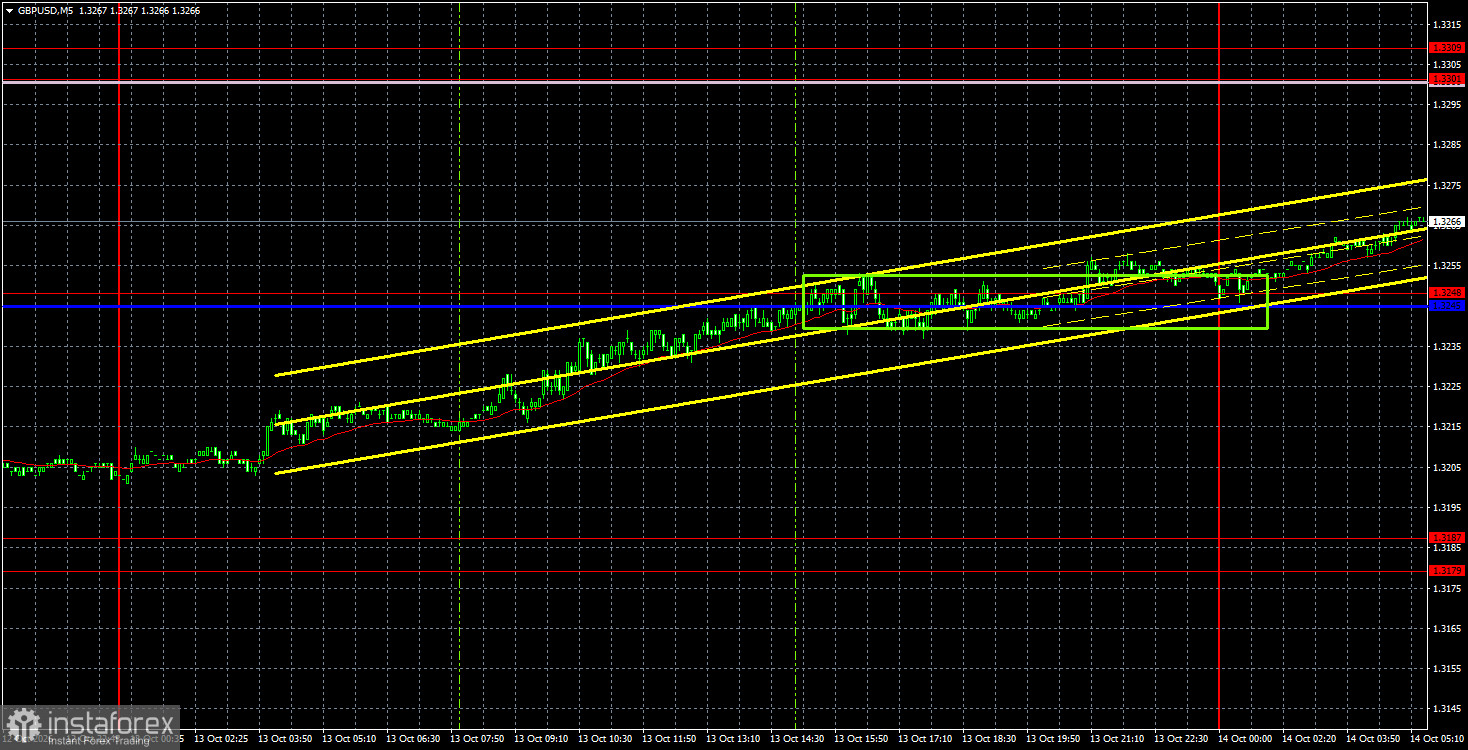This screenshot has width=1468, height=750.
Task: Click the 1.3165 price axis value
Action: (x=1447, y=628)
